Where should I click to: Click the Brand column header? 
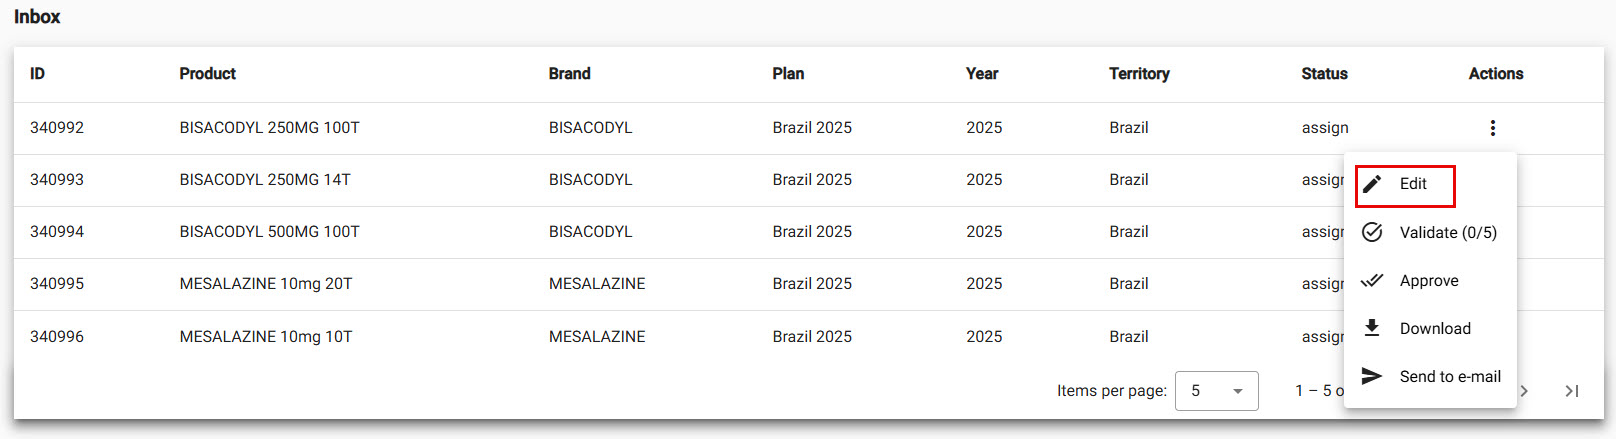(569, 74)
